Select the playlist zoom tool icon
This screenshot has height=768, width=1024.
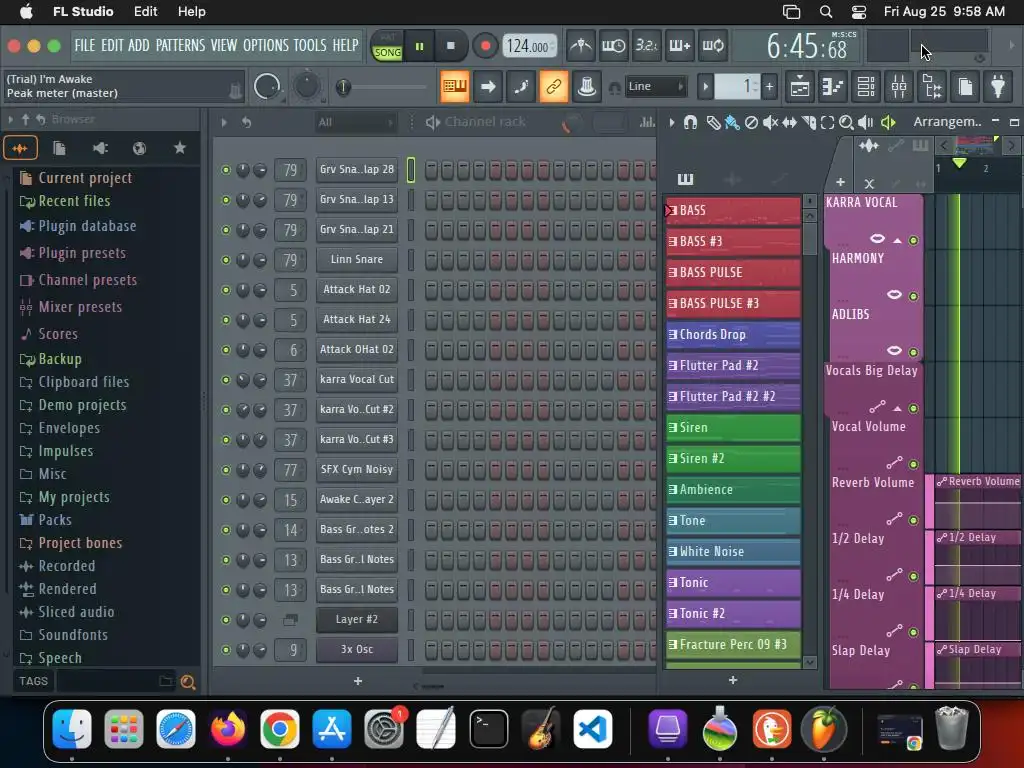click(x=846, y=122)
